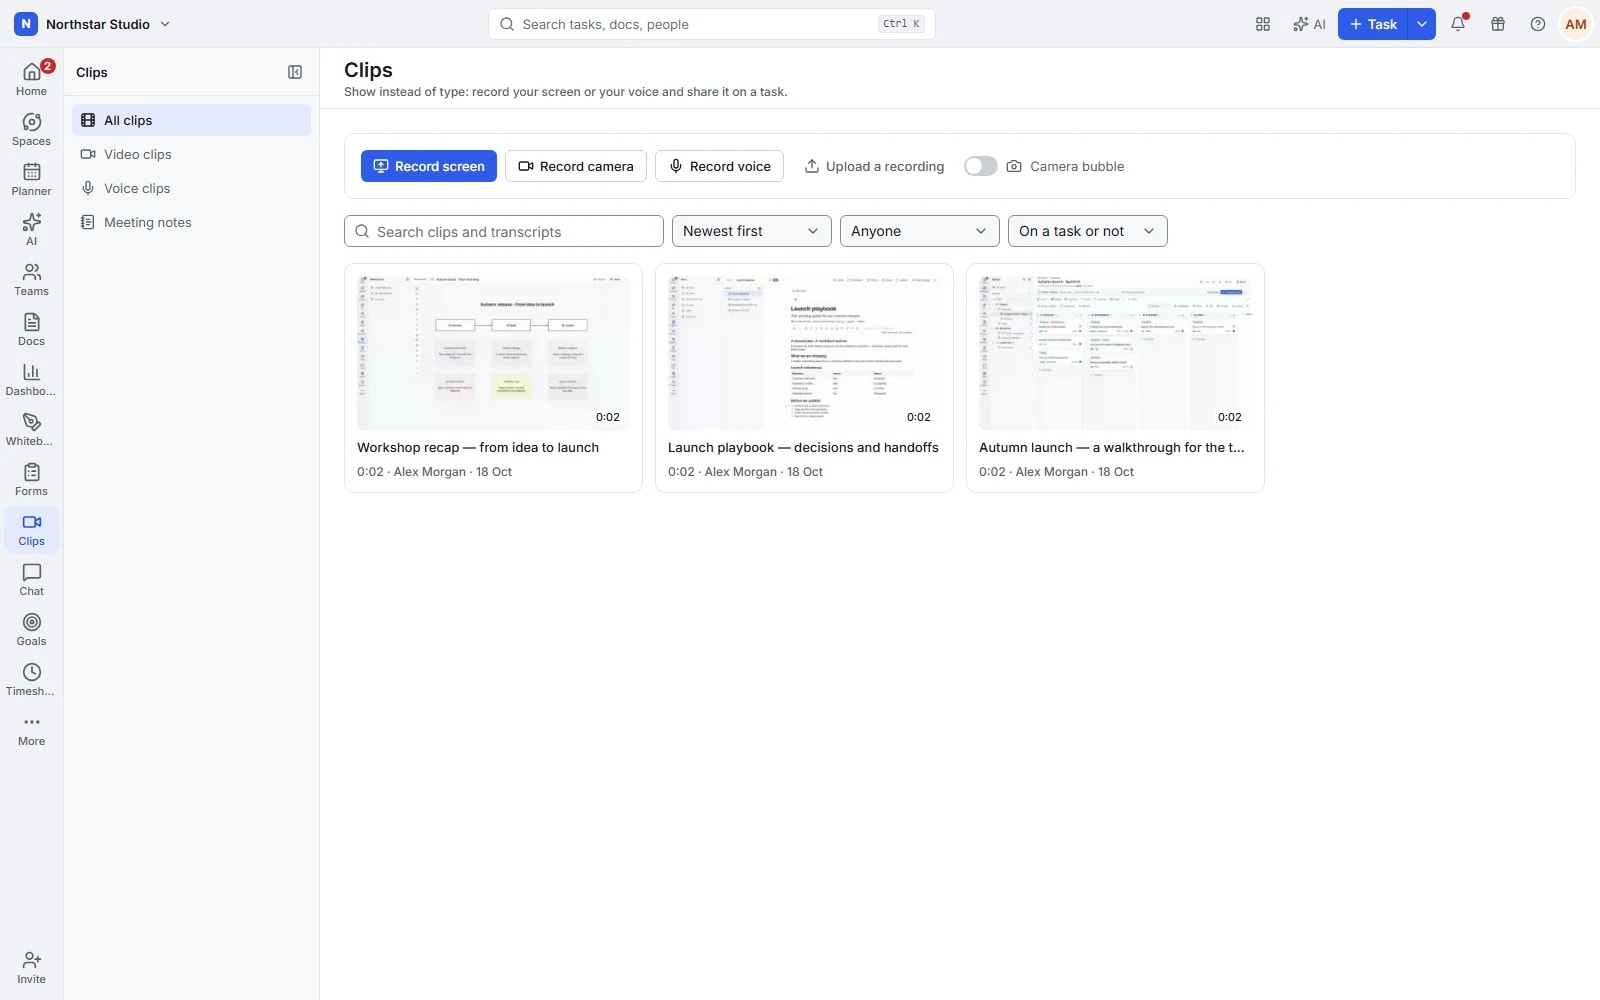Select Voice clips in the panel

pyautogui.click(x=192, y=188)
